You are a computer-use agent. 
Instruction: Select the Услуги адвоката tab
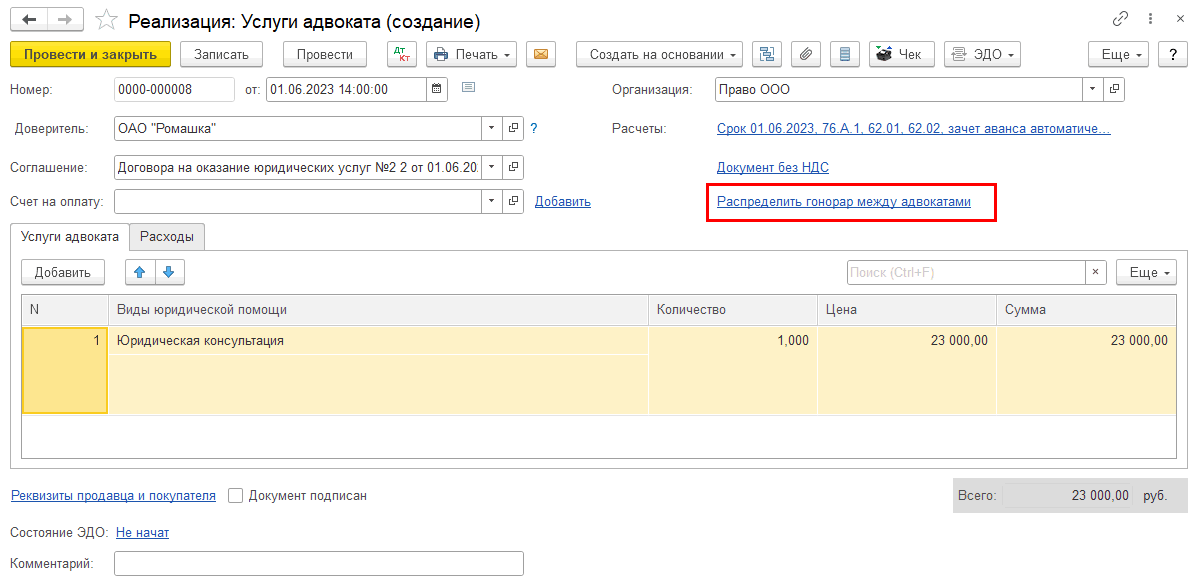coord(70,236)
